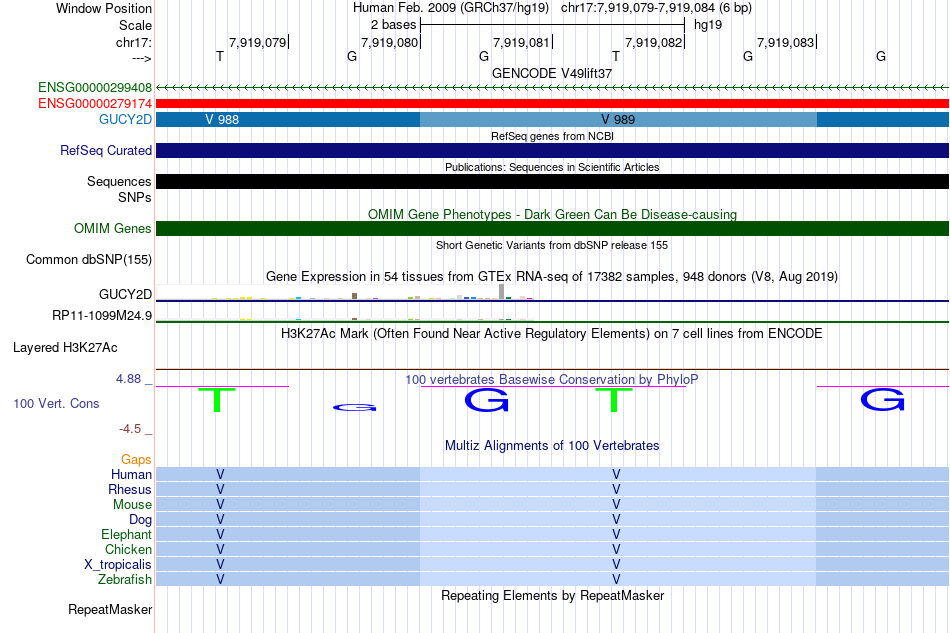The width and height of the screenshot is (950, 633).
Task: Click the Repeating Elements by RepeatMasker title
Action: tap(552, 595)
